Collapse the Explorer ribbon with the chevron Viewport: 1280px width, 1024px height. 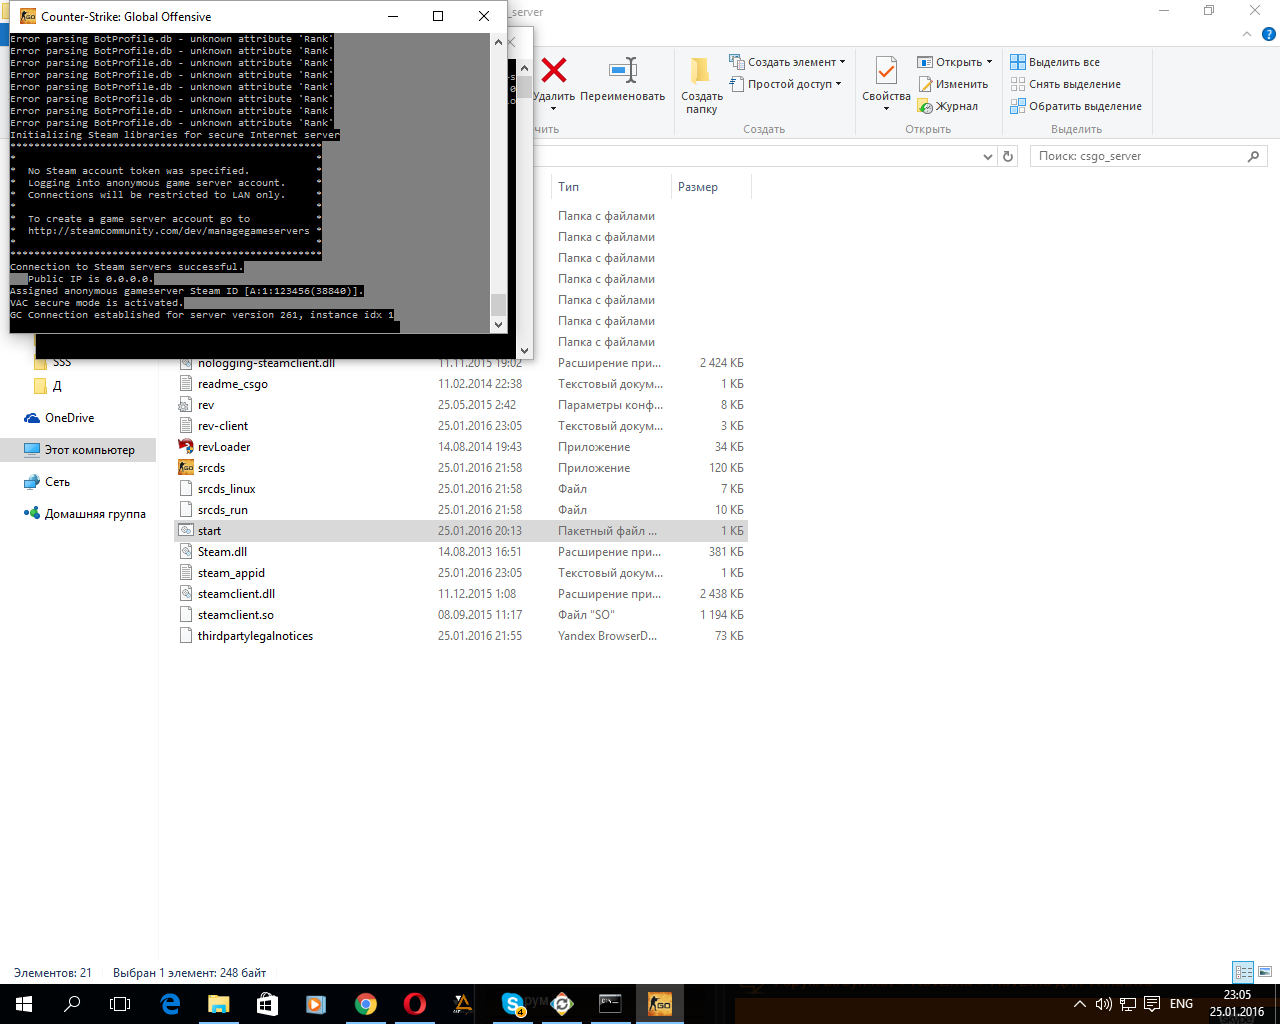tap(1246, 34)
